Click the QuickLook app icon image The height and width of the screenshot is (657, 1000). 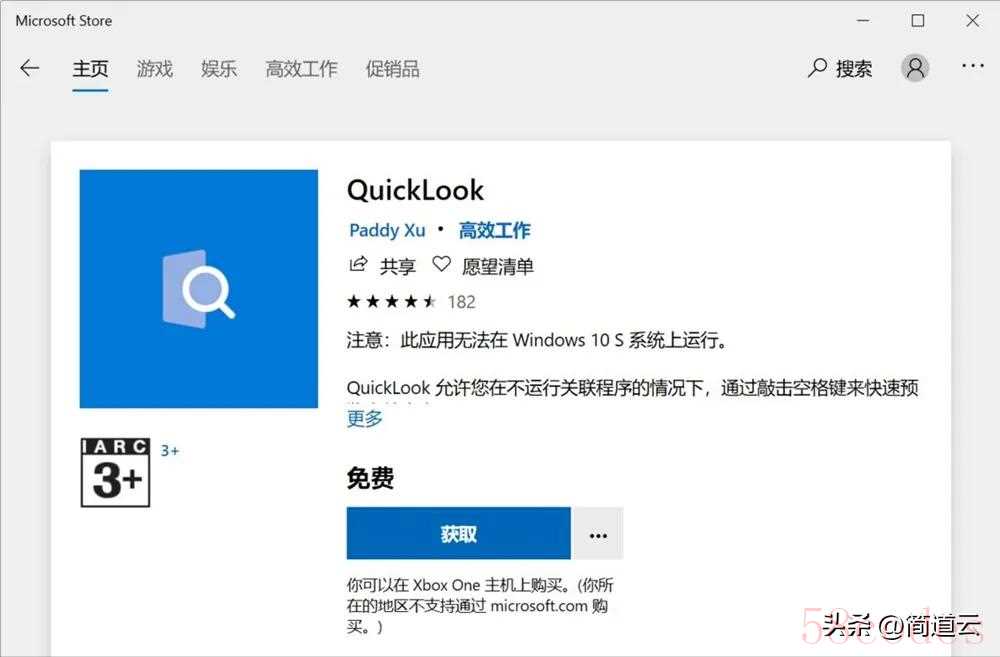tap(199, 288)
